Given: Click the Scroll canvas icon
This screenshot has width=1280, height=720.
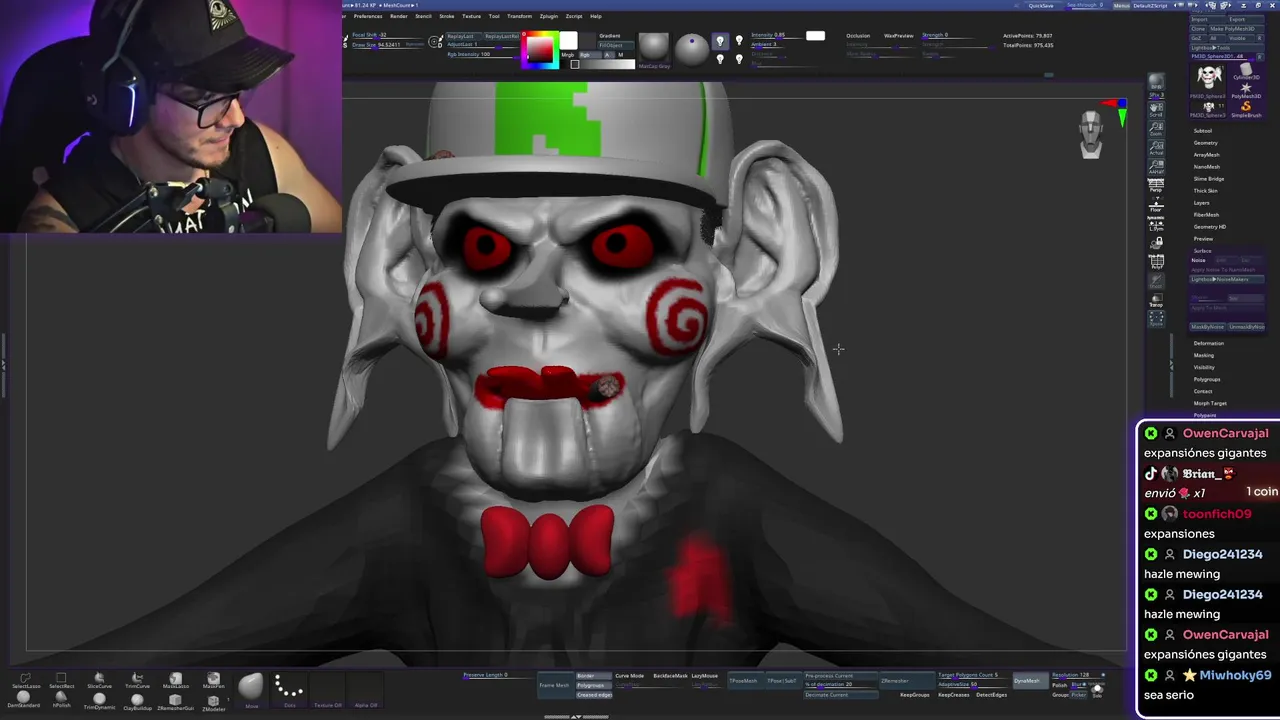Looking at the screenshot, I should click(x=1156, y=110).
